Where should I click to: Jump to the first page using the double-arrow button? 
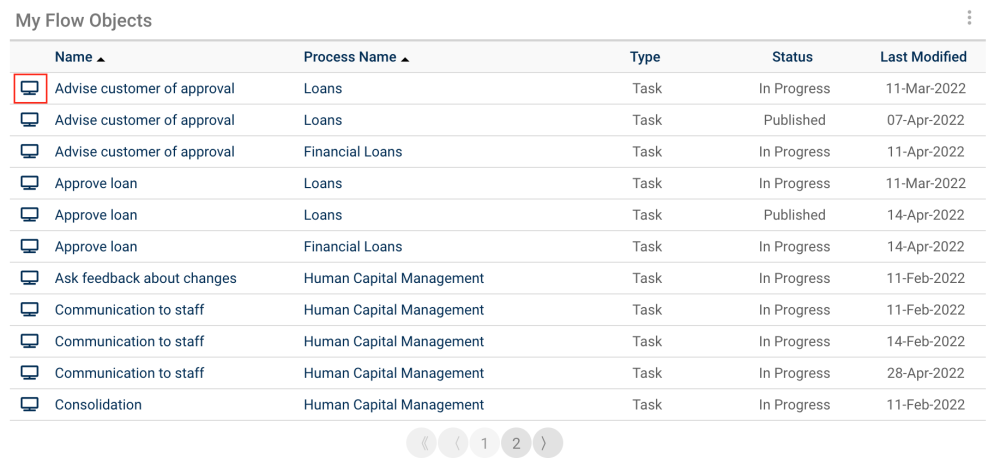(x=422, y=442)
